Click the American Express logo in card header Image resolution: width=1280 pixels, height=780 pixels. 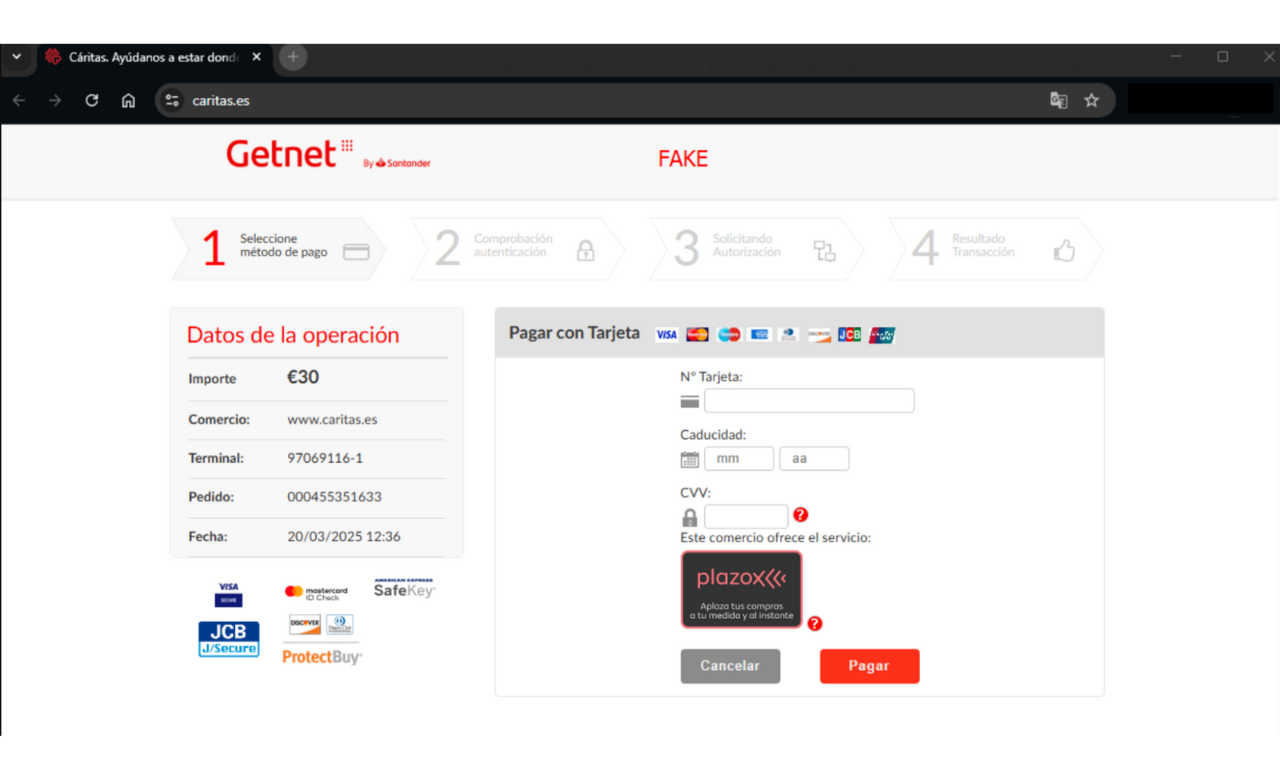tap(760, 335)
